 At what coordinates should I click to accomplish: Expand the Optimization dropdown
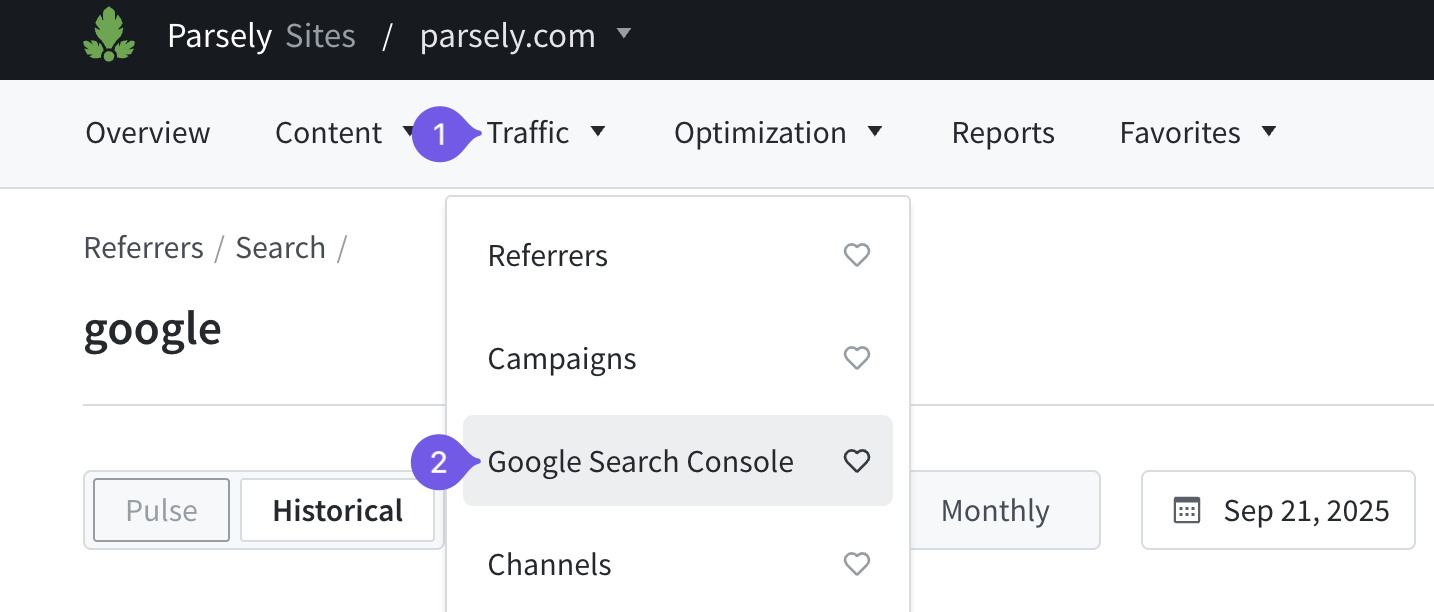pyautogui.click(x=778, y=133)
